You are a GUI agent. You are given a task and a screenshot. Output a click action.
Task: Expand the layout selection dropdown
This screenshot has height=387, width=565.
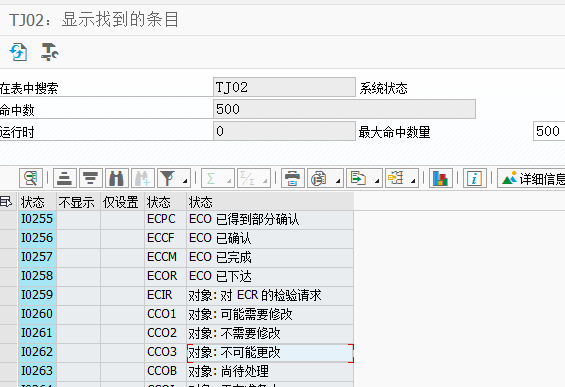pyautogui.click(x=413, y=181)
